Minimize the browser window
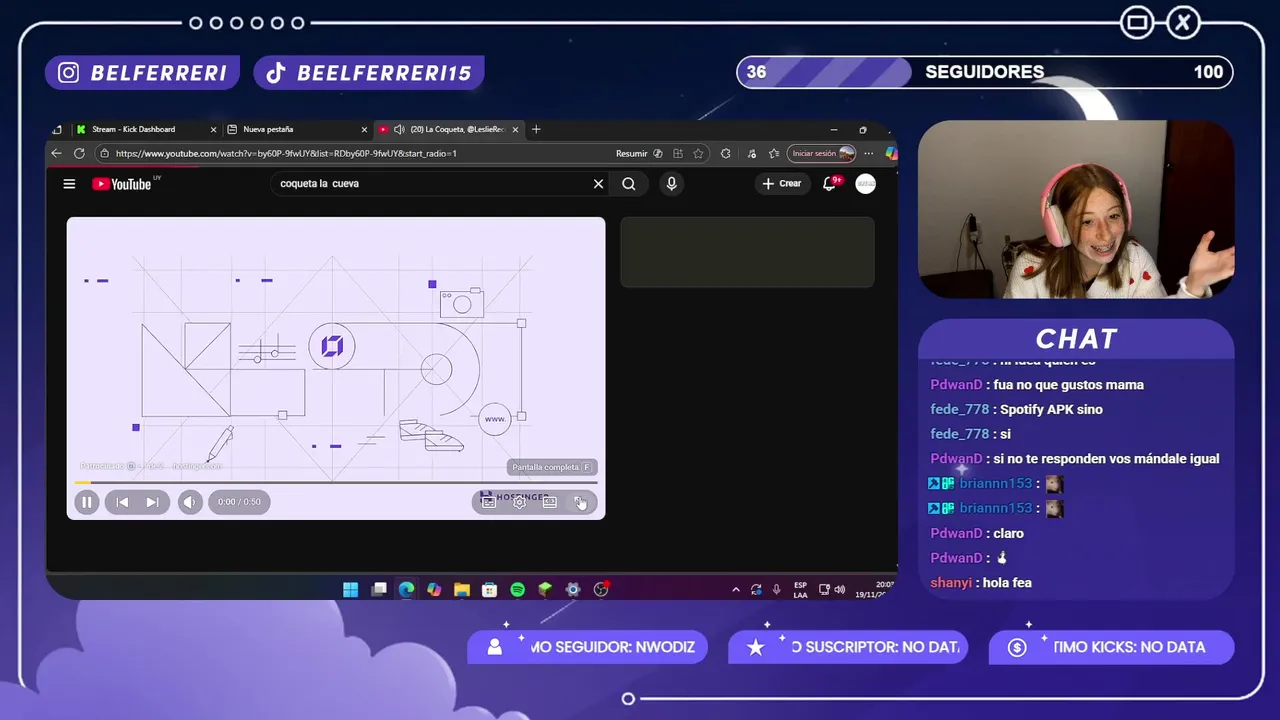 coord(833,129)
